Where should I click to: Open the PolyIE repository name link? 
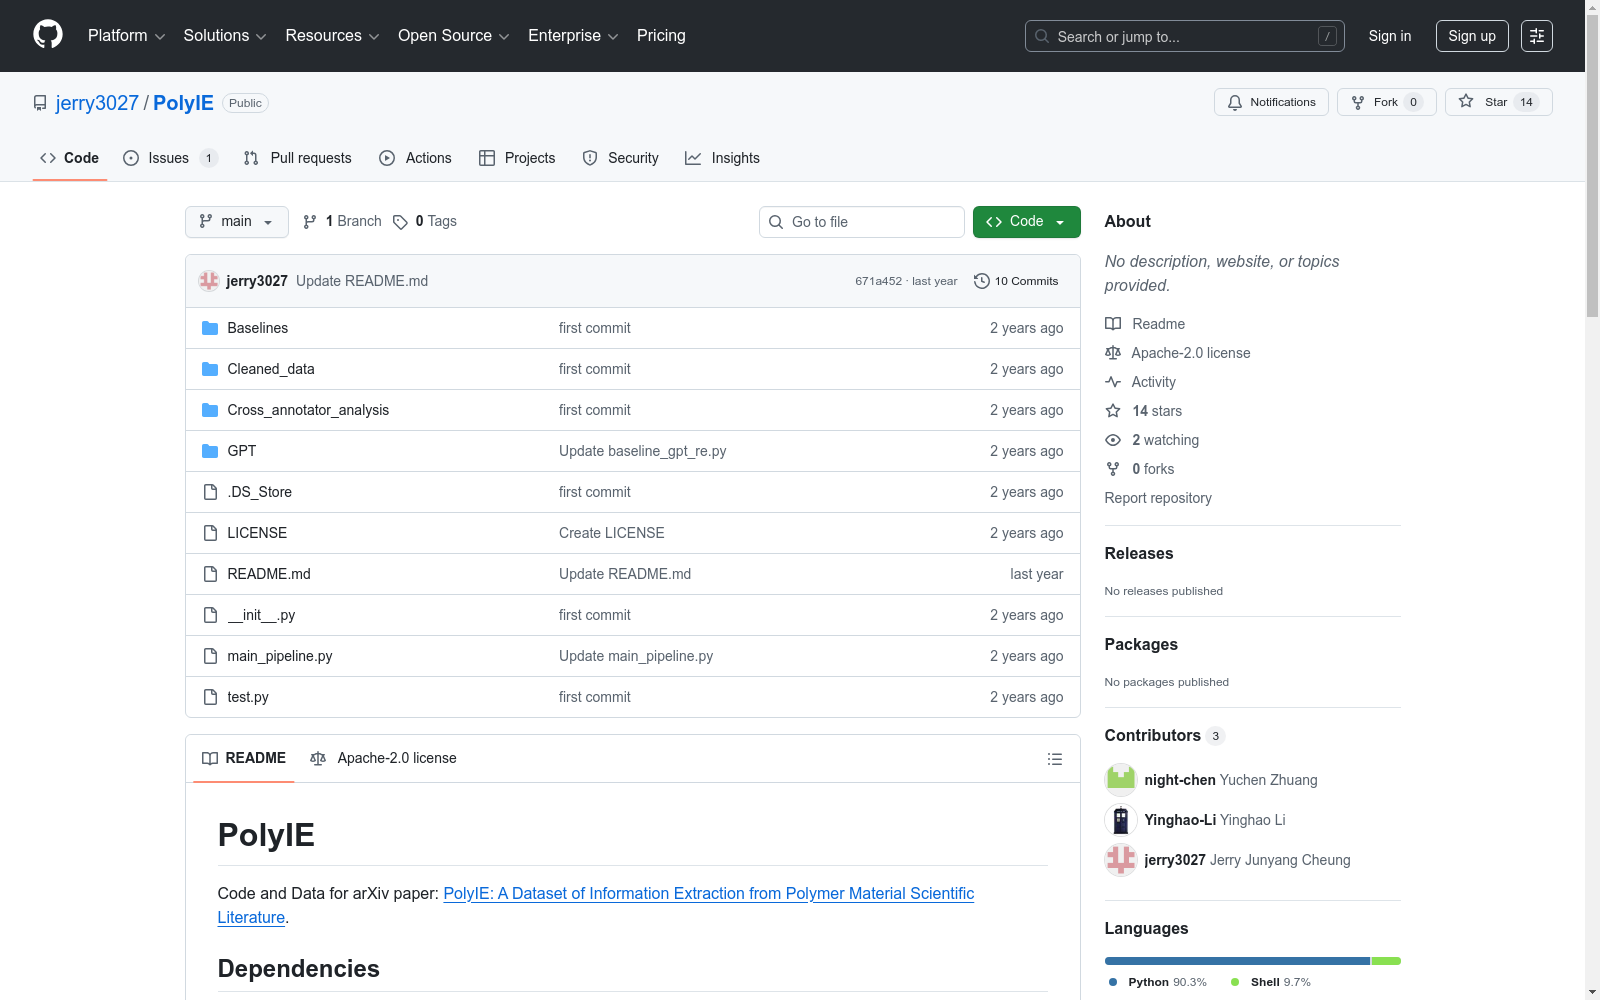[183, 103]
